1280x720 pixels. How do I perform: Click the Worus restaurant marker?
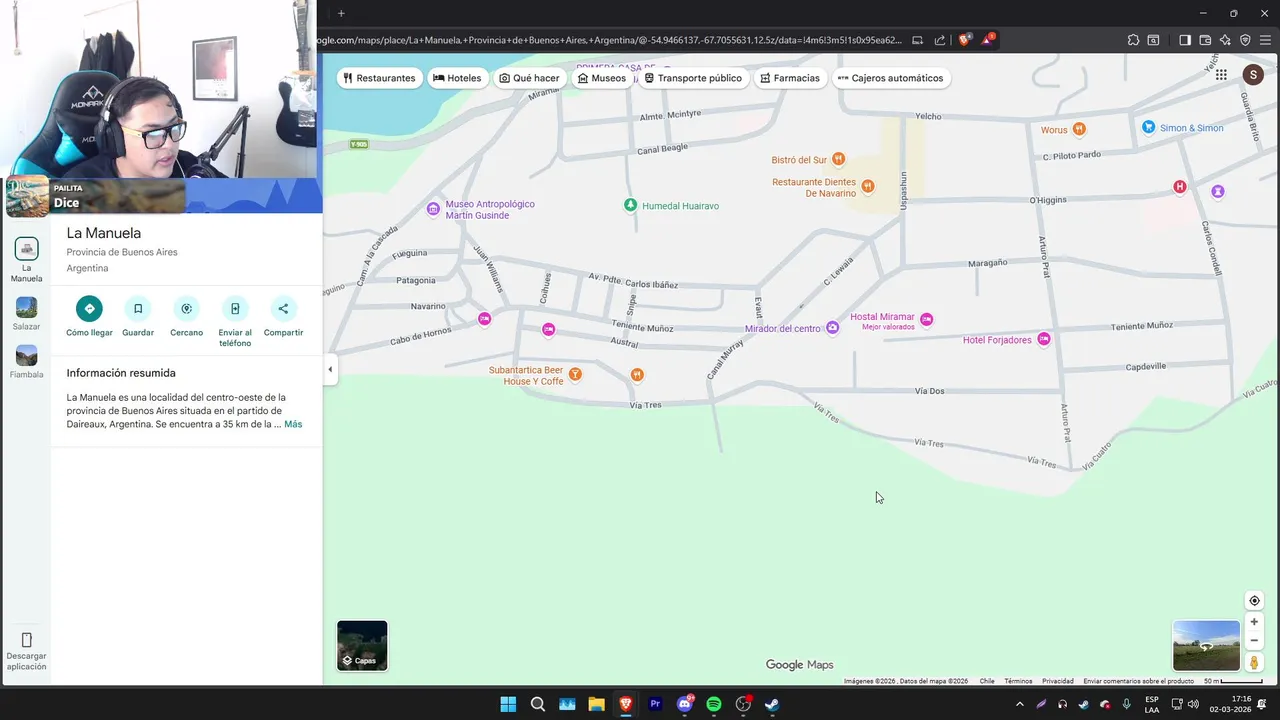[1079, 129]
